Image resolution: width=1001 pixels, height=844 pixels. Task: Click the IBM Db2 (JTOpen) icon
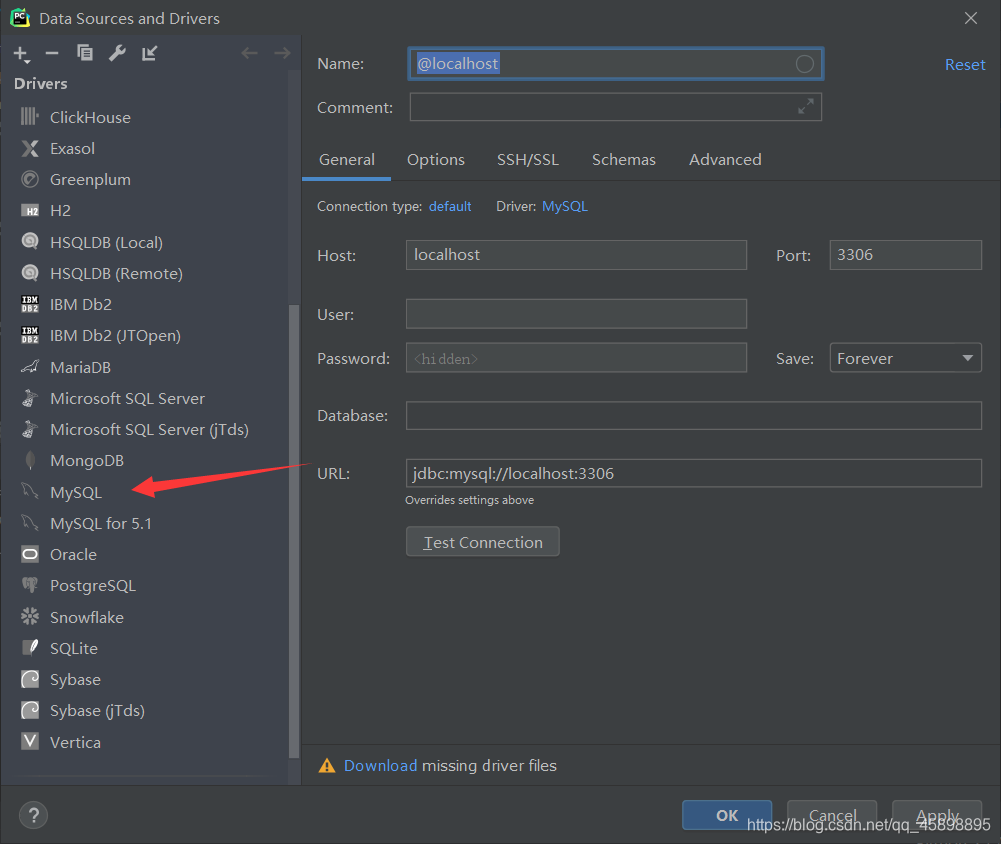29,335
